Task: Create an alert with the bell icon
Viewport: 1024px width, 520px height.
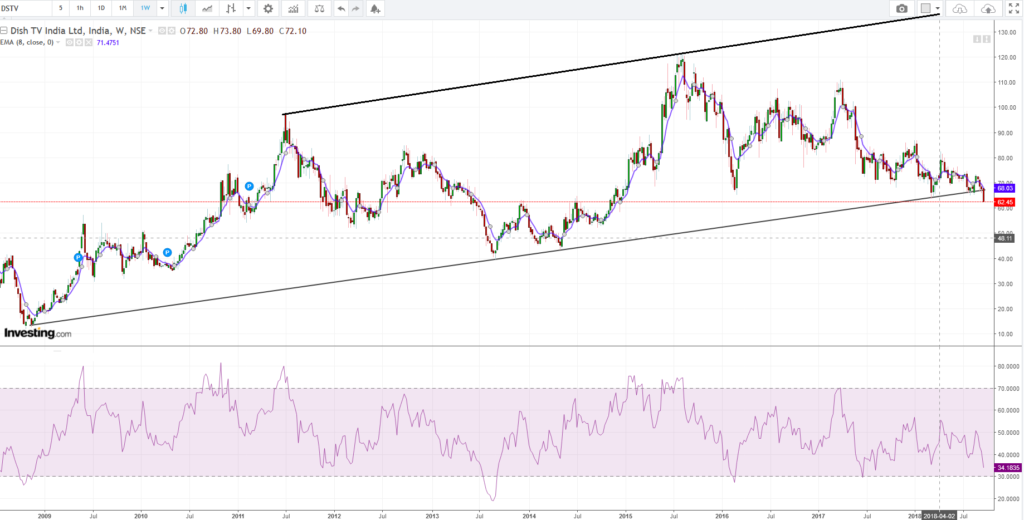Action: point(375,8)
